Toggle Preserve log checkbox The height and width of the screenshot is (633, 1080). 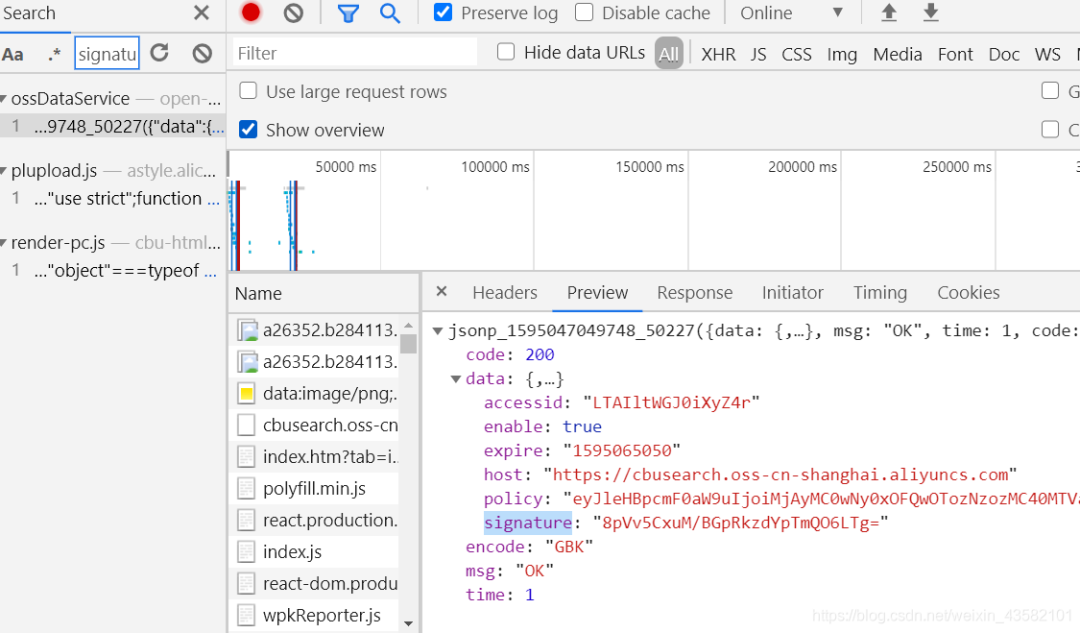[443, 12]
